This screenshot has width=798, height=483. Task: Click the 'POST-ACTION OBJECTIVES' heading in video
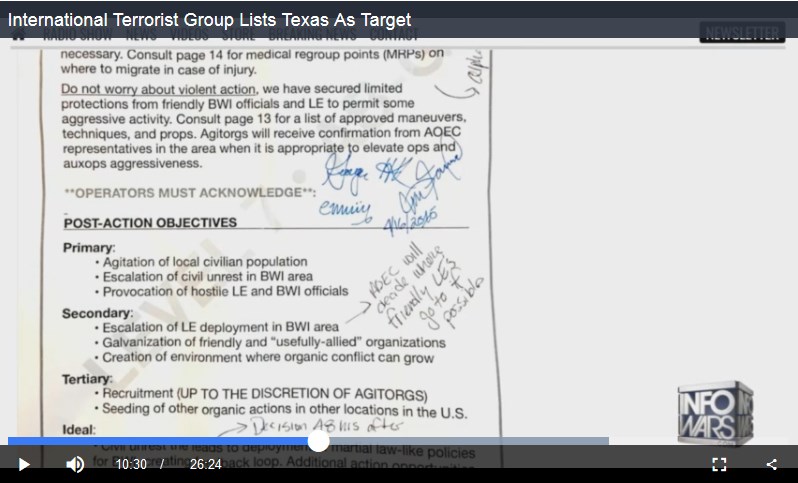pyautogui.click(x=150, y=223)
